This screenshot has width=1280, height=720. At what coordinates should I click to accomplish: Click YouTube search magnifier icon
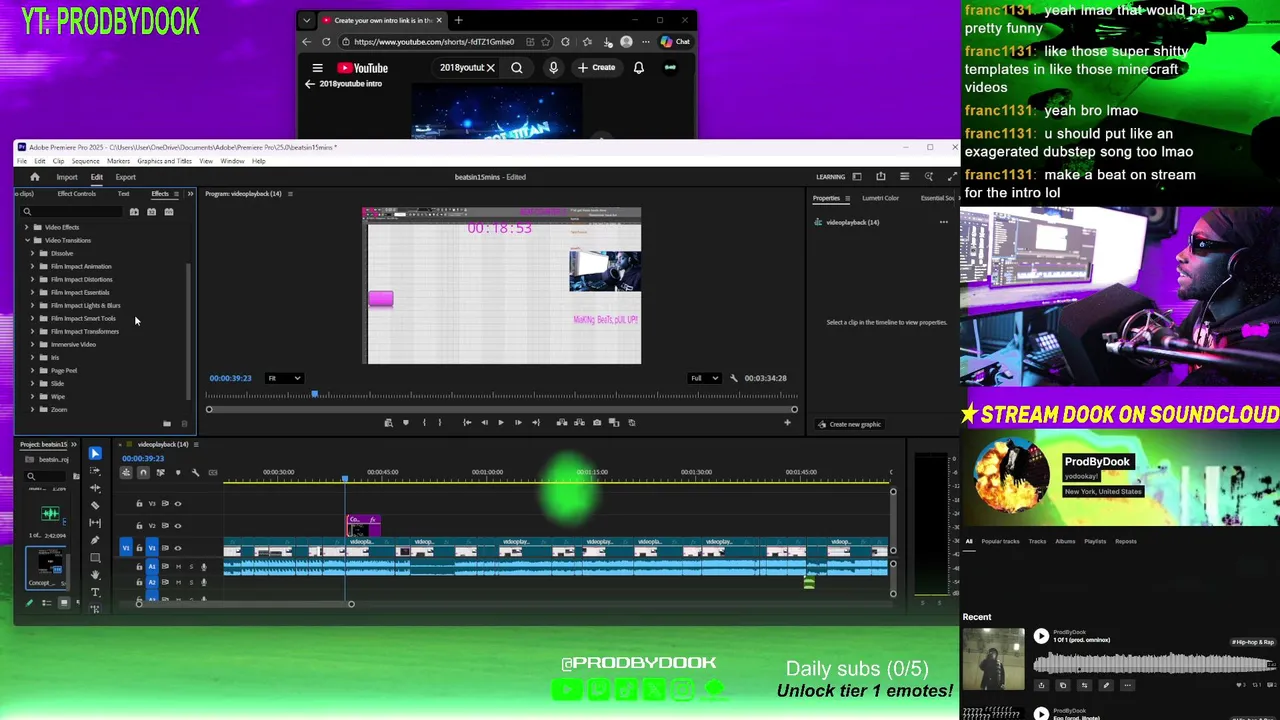point(517,68)
